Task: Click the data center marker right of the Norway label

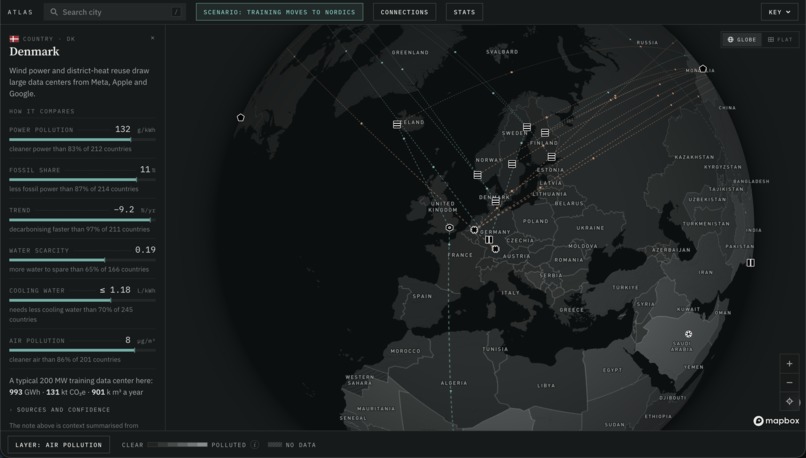Action: click(512, 164)
